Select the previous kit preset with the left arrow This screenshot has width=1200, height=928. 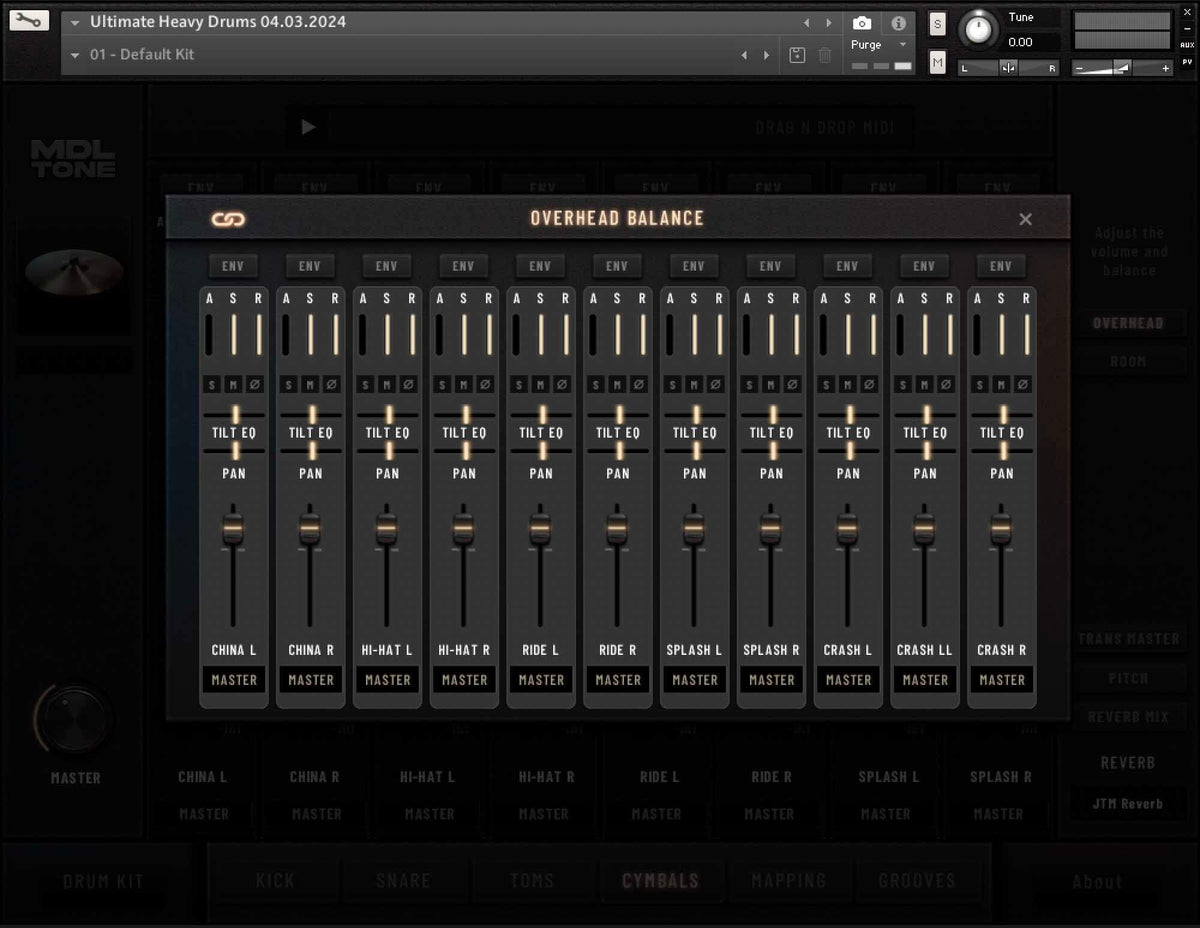pyautogui.click(x=744, y=55)
